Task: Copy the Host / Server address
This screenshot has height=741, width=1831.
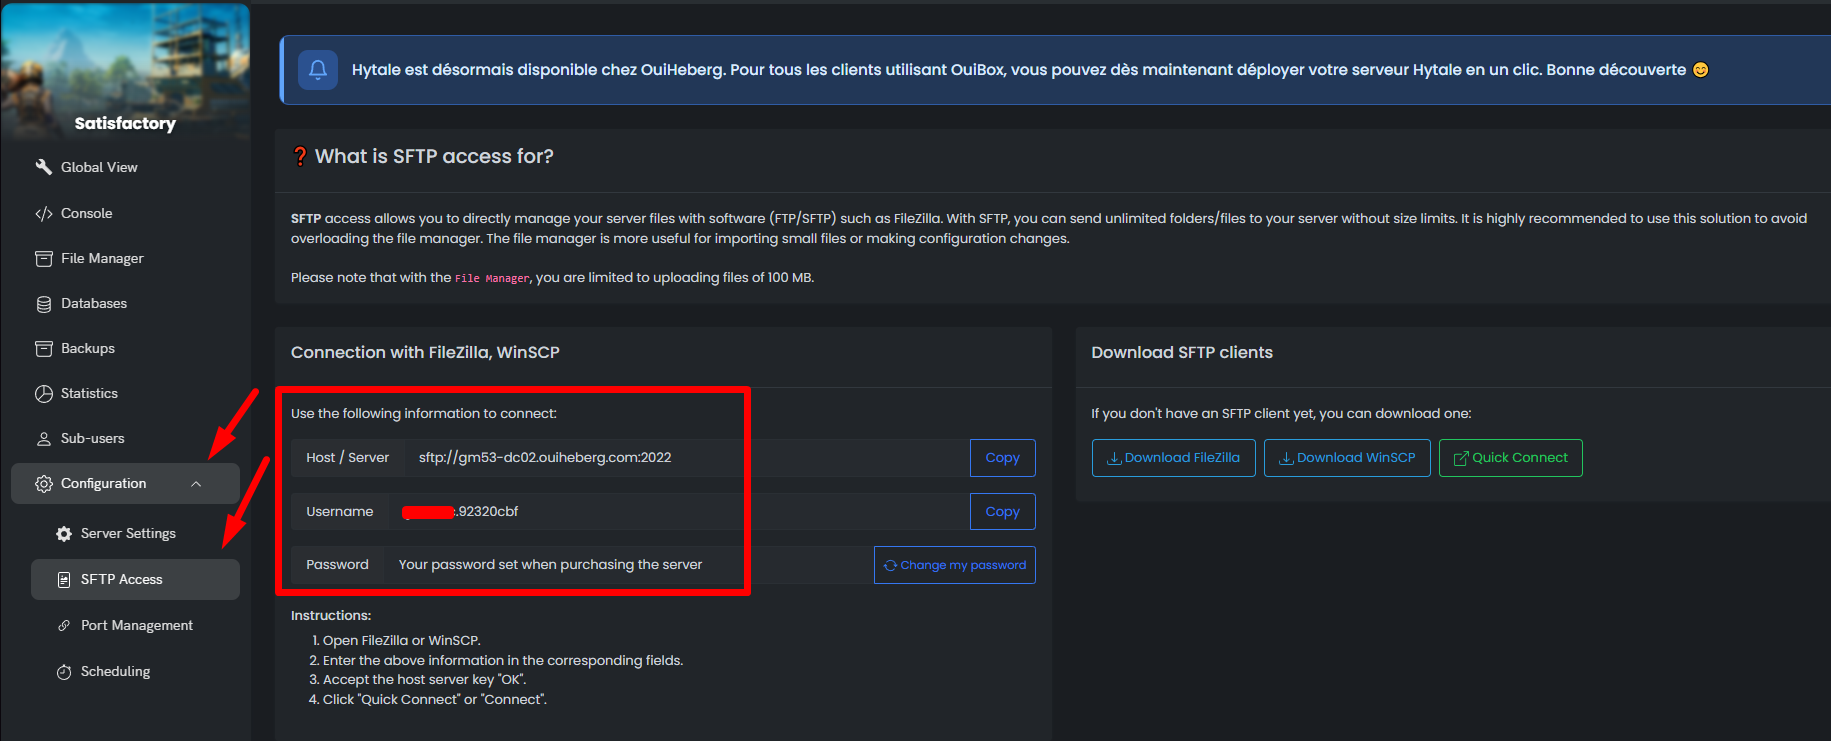Action: pos(1002,458)
